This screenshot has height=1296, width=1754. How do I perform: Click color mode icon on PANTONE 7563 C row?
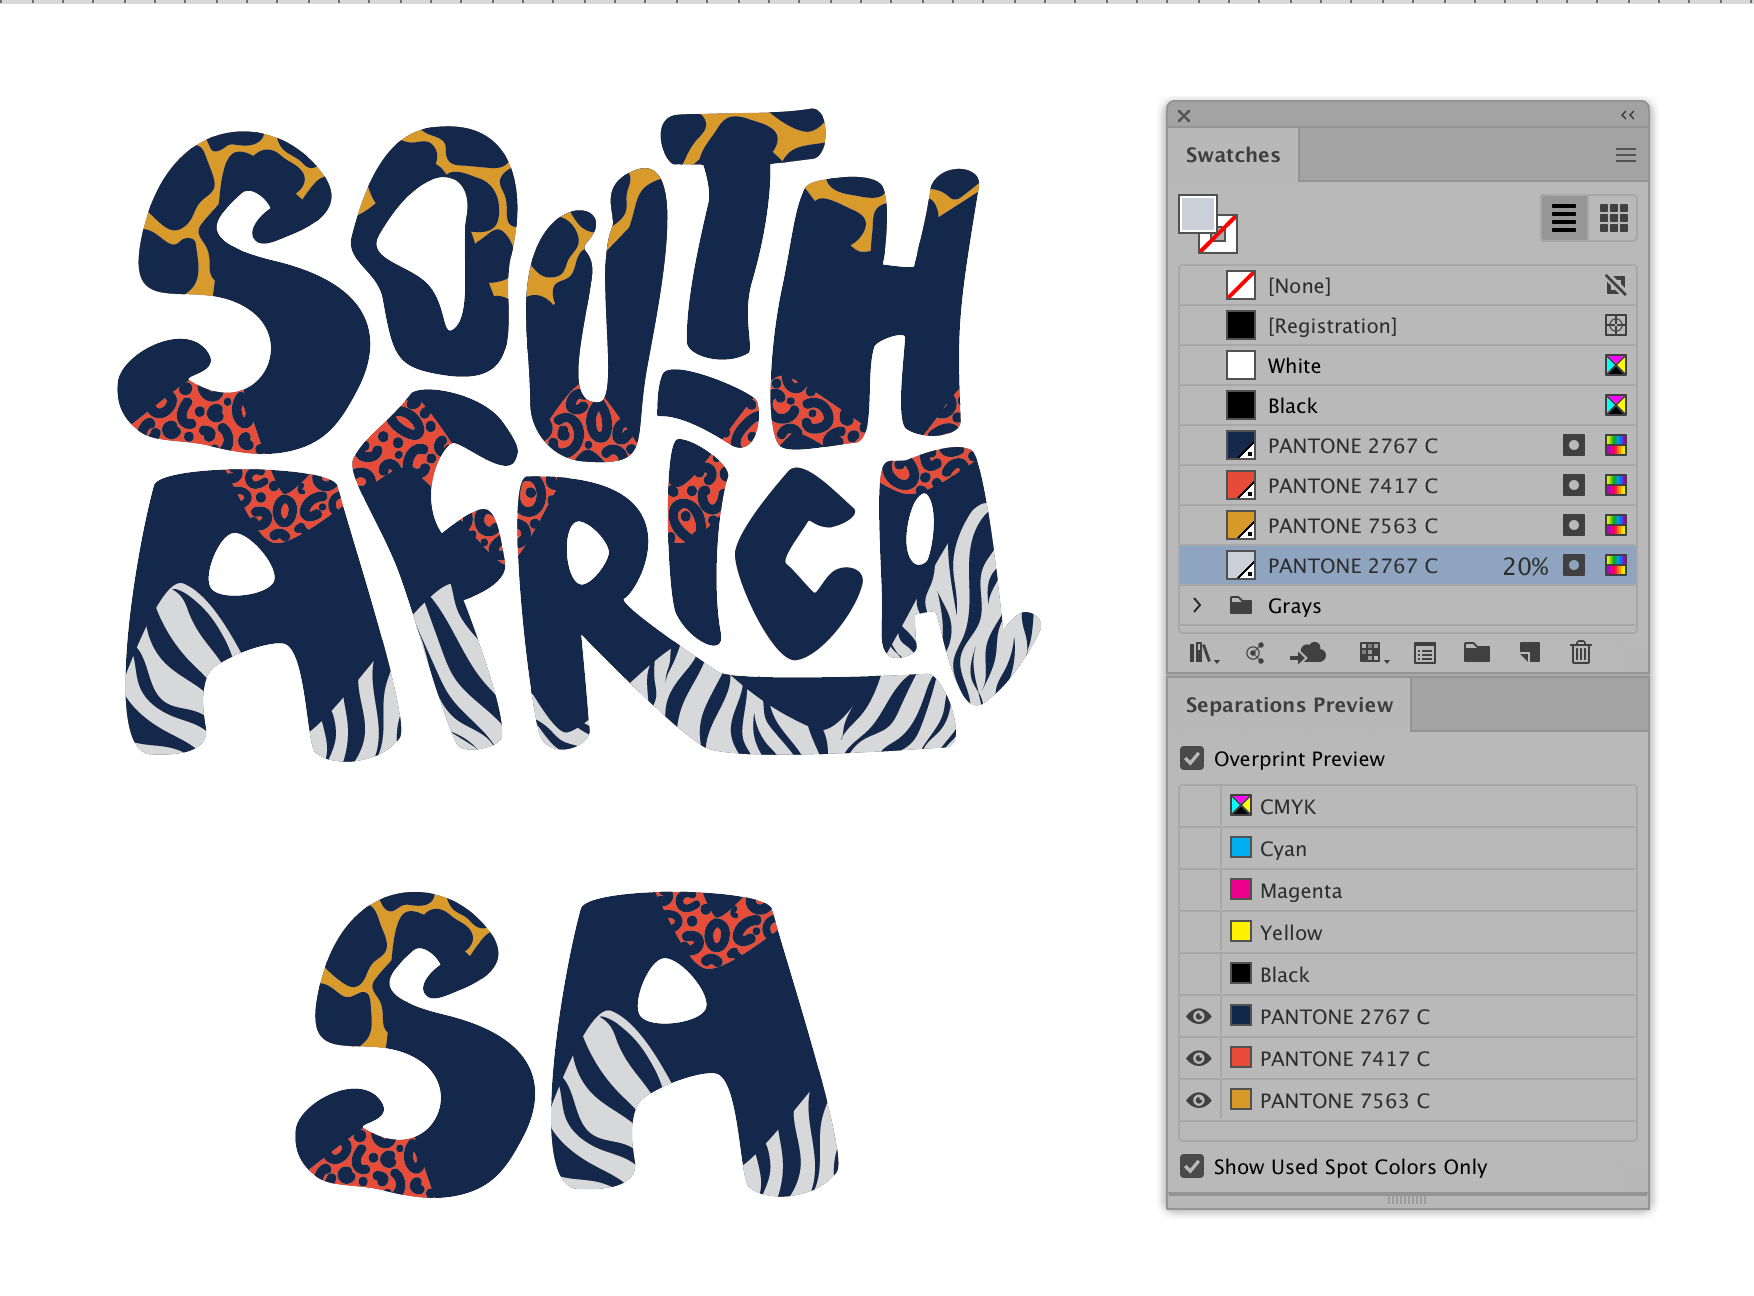(x=1616, y=525)
